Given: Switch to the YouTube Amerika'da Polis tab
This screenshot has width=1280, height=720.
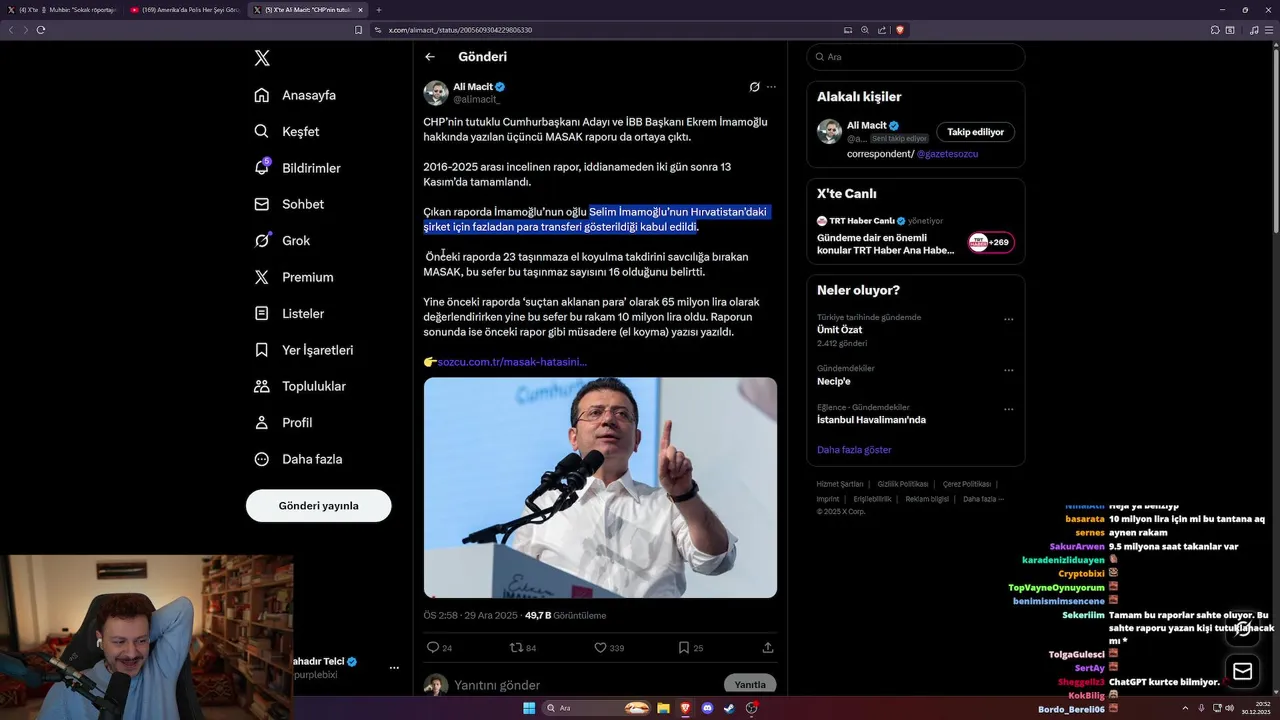Looking at the screenshot, I should click(184, 10).
